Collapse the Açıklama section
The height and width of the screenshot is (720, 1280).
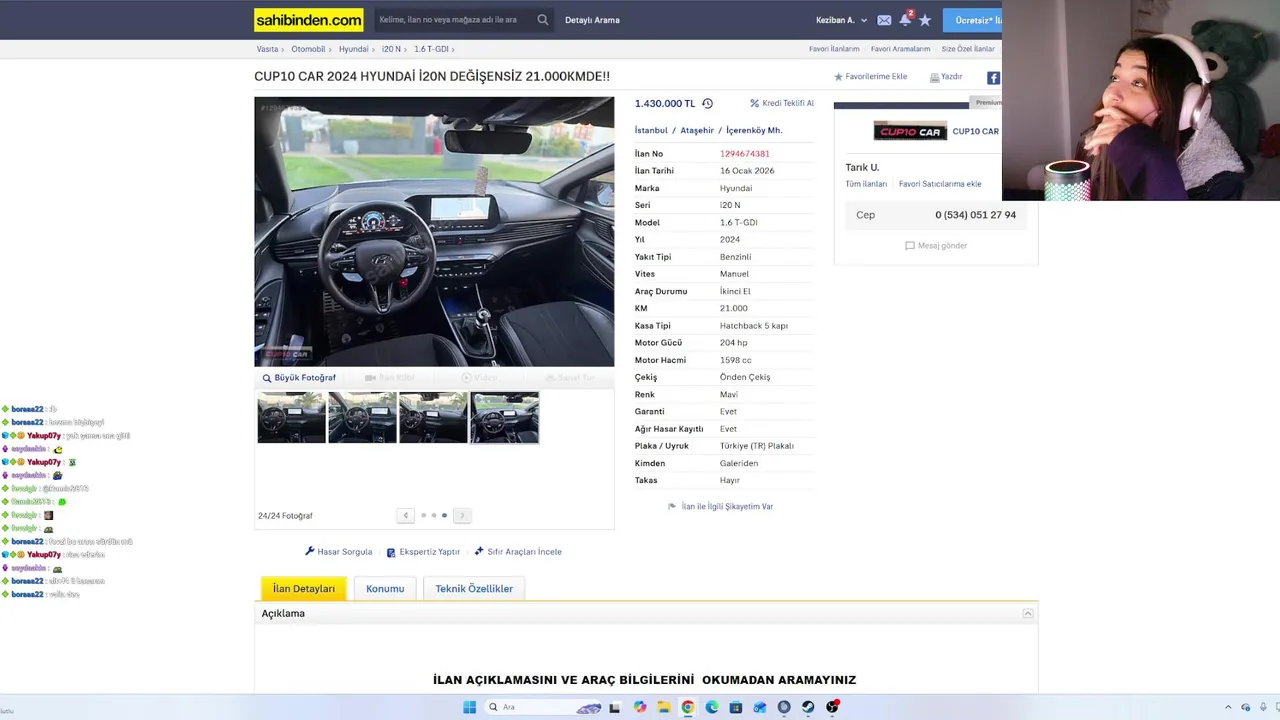[1027, 613]
